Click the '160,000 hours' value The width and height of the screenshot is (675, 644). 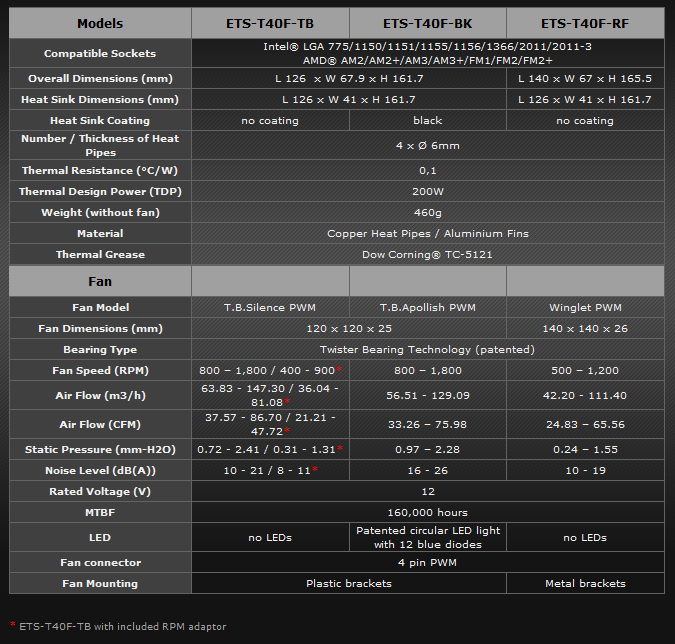tap(427, 512)
